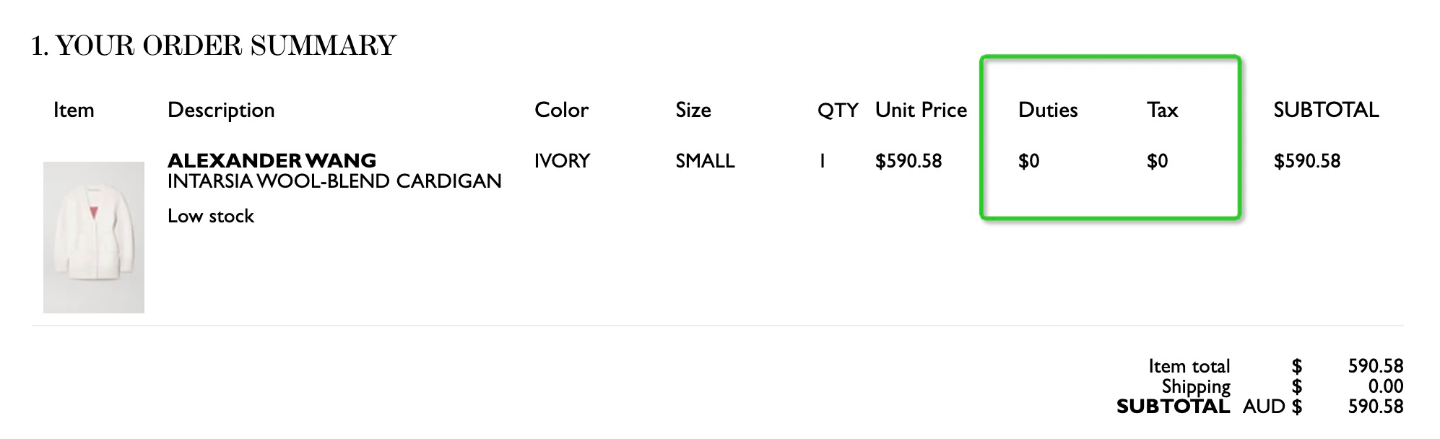Click the $0 duties amount
1440x439 pixels.
click(1029, 161)
